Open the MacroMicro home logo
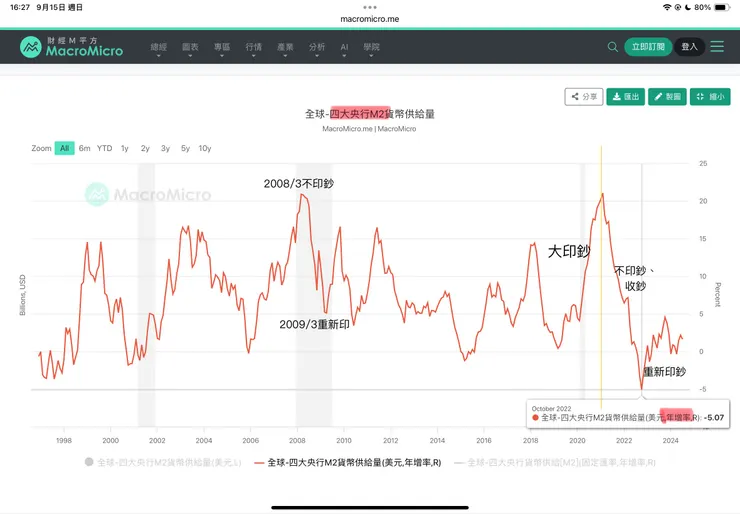The height and width of the screenshot is (514, 740). 71,47
